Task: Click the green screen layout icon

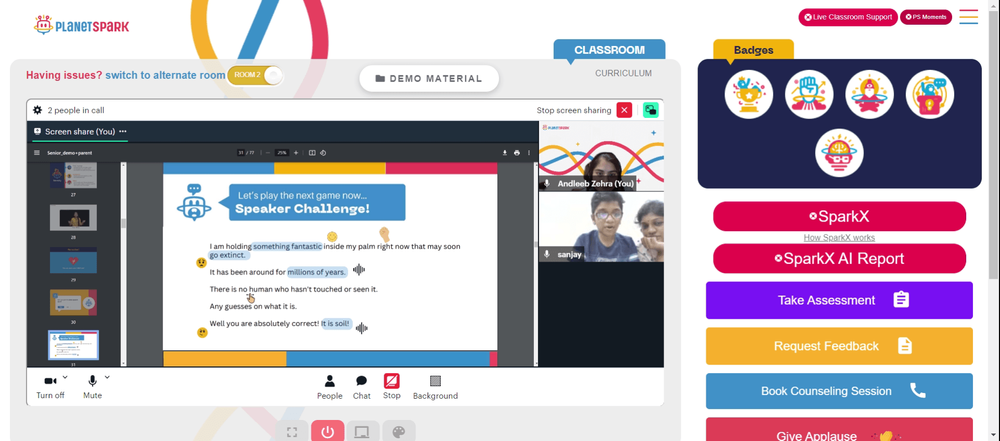Action: [x=651, y=110]
